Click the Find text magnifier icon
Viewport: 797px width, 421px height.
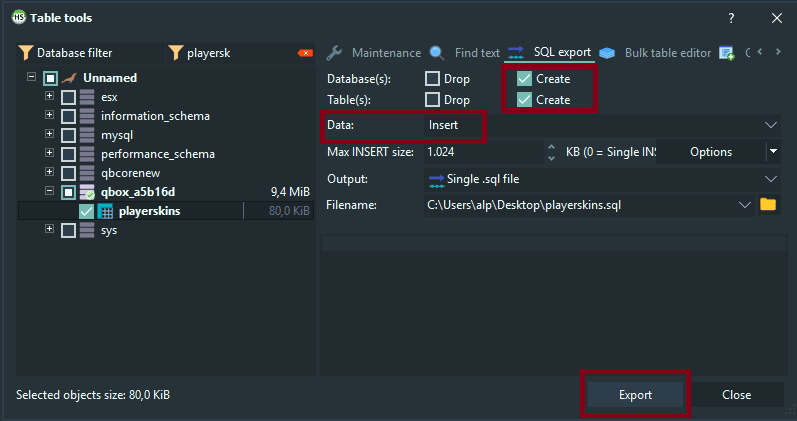tap(437, 52)
